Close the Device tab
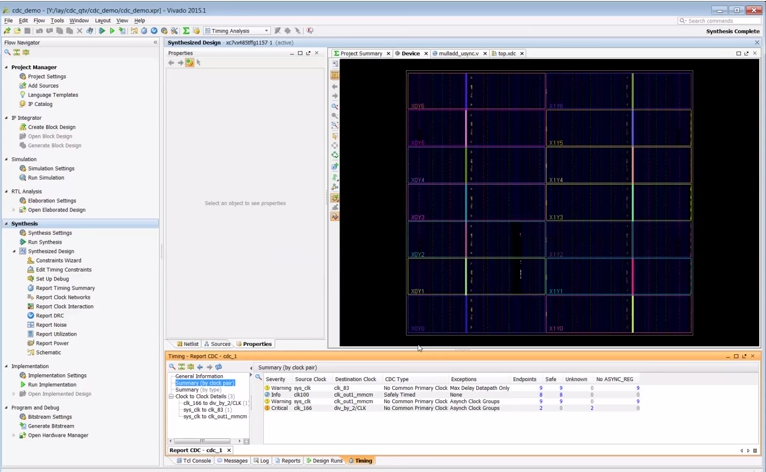 click(426, 53)
